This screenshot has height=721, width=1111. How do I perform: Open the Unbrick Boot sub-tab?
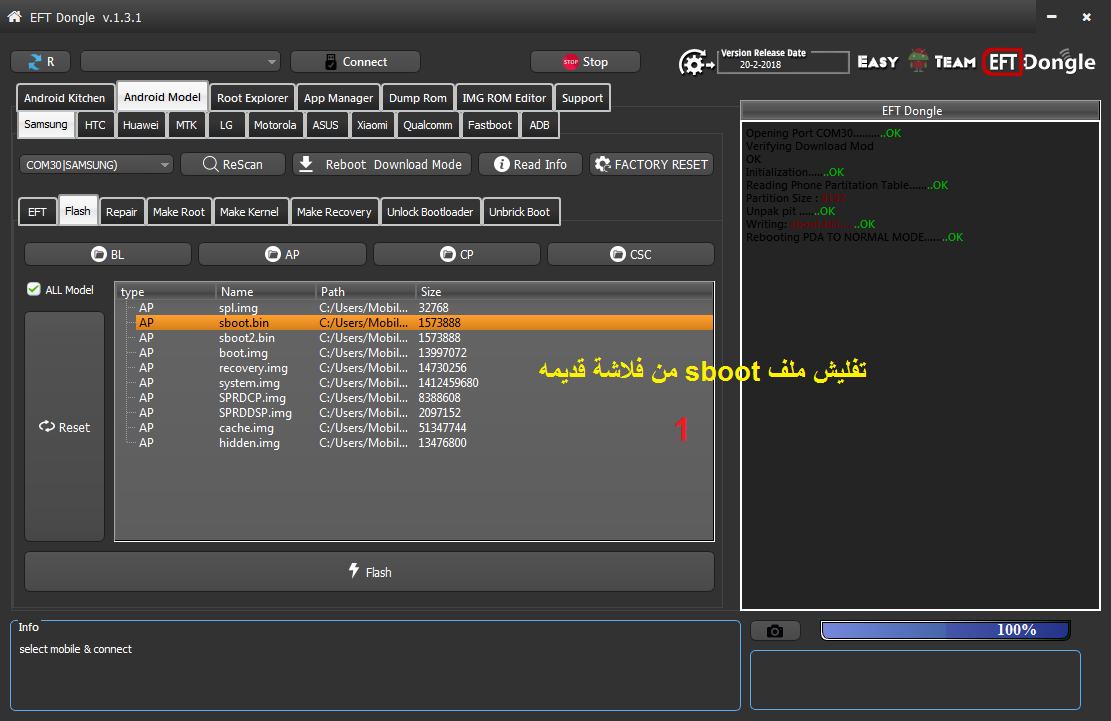(x=519, y=212)
